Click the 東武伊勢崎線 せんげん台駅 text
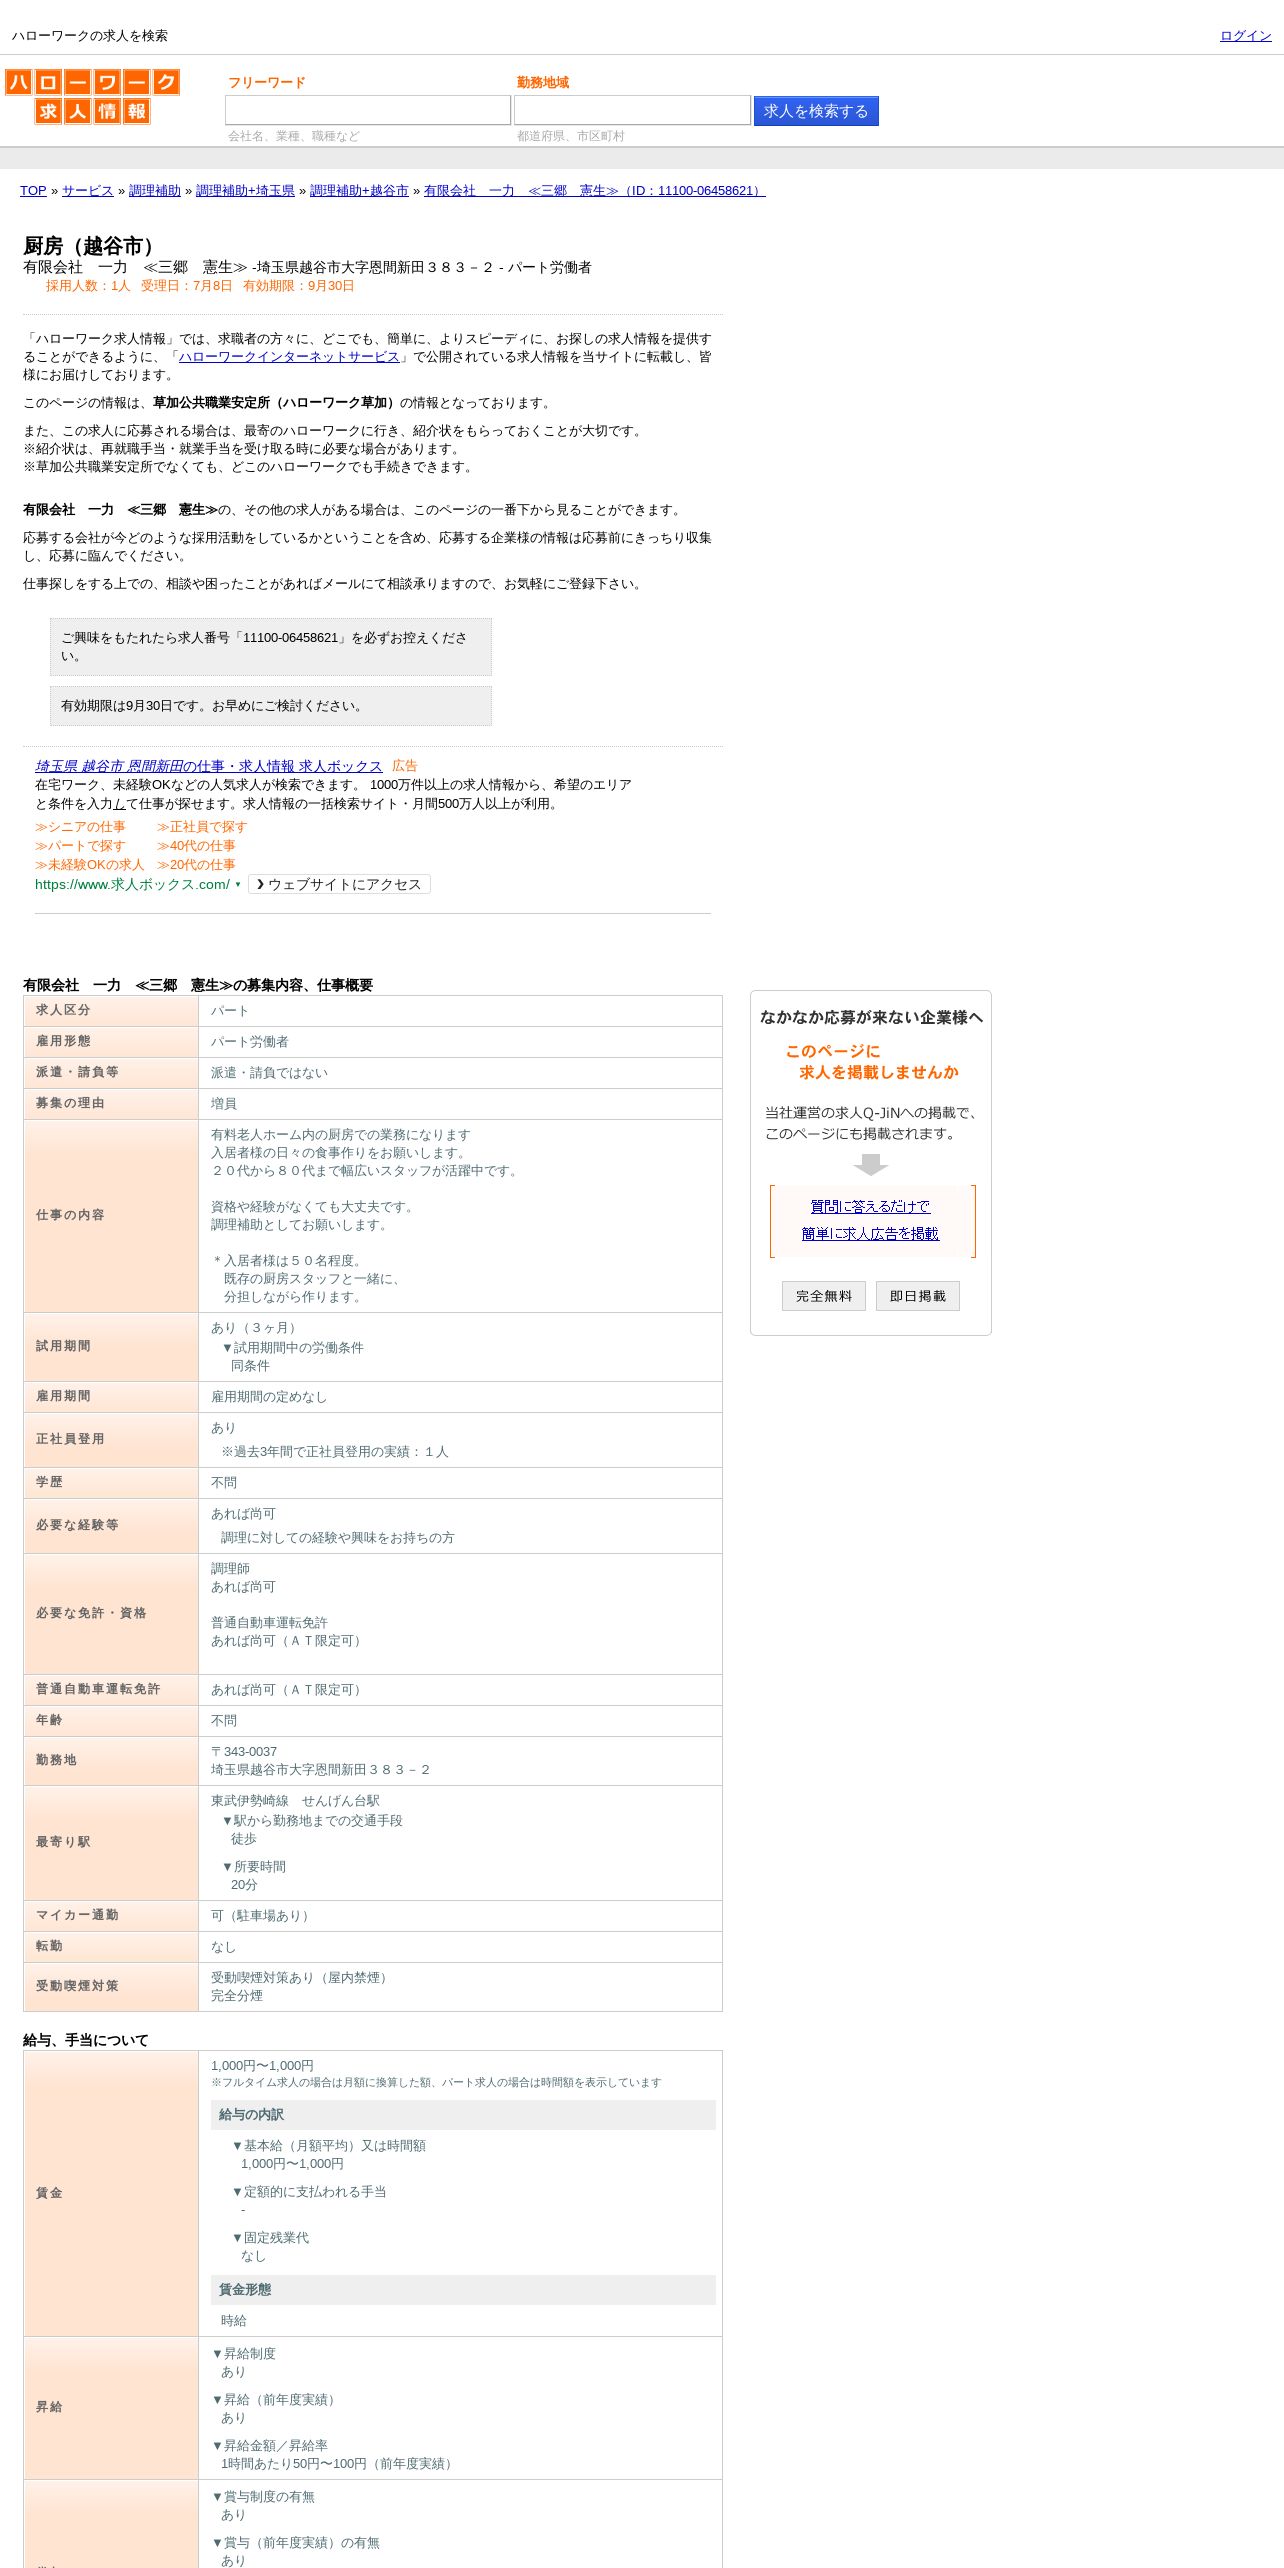 tap(295, 1801)
